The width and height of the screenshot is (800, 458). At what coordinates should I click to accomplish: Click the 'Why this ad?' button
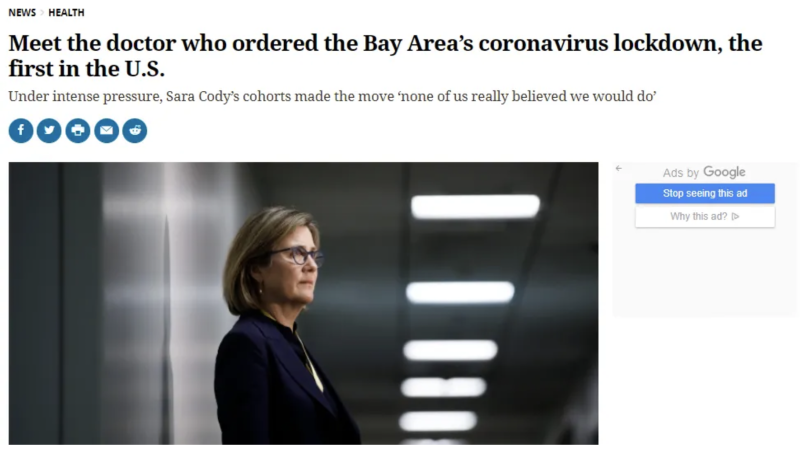(704, 216)
